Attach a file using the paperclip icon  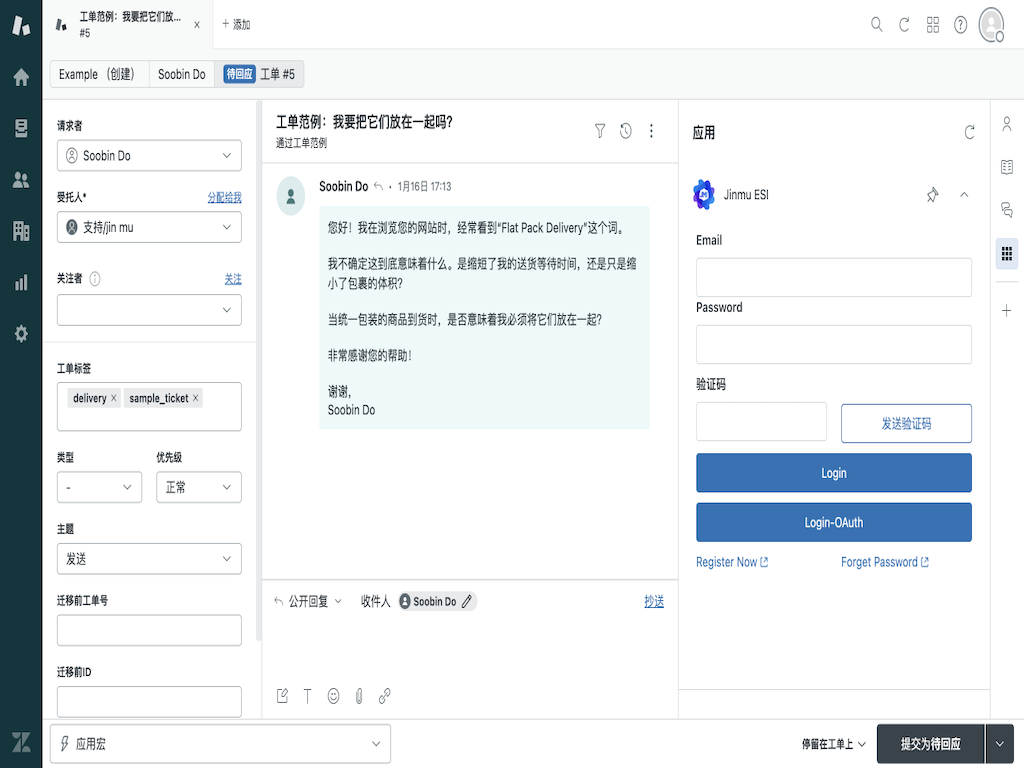(359, 696)
